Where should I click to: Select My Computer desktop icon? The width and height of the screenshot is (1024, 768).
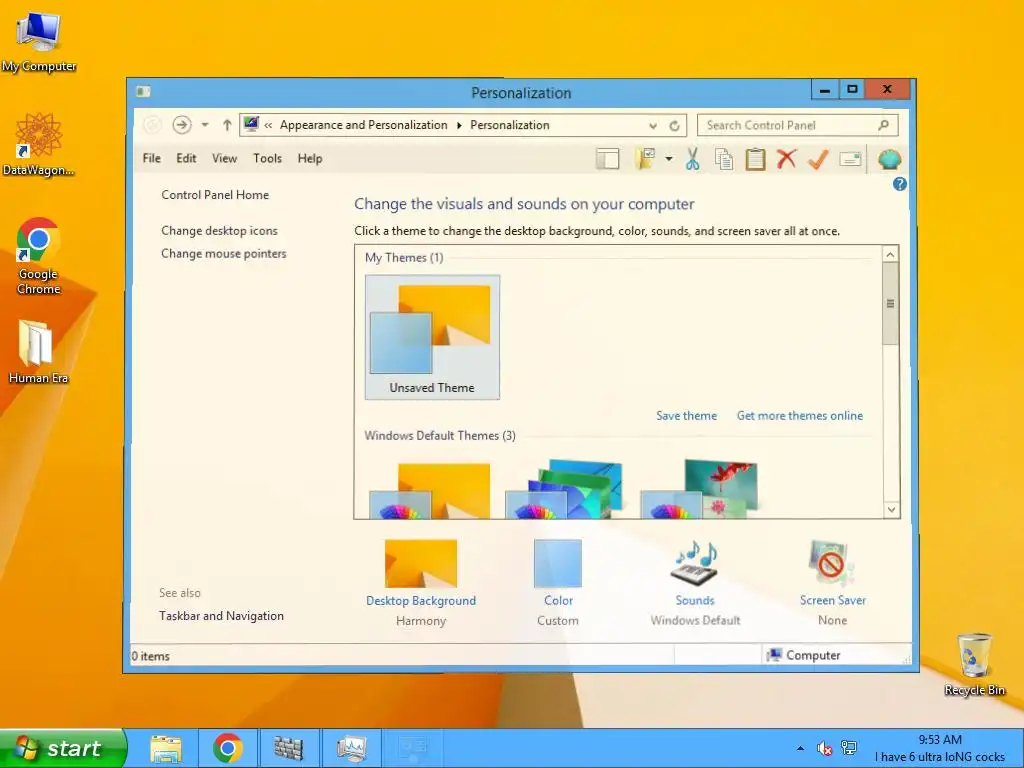[x=39, y=43]
